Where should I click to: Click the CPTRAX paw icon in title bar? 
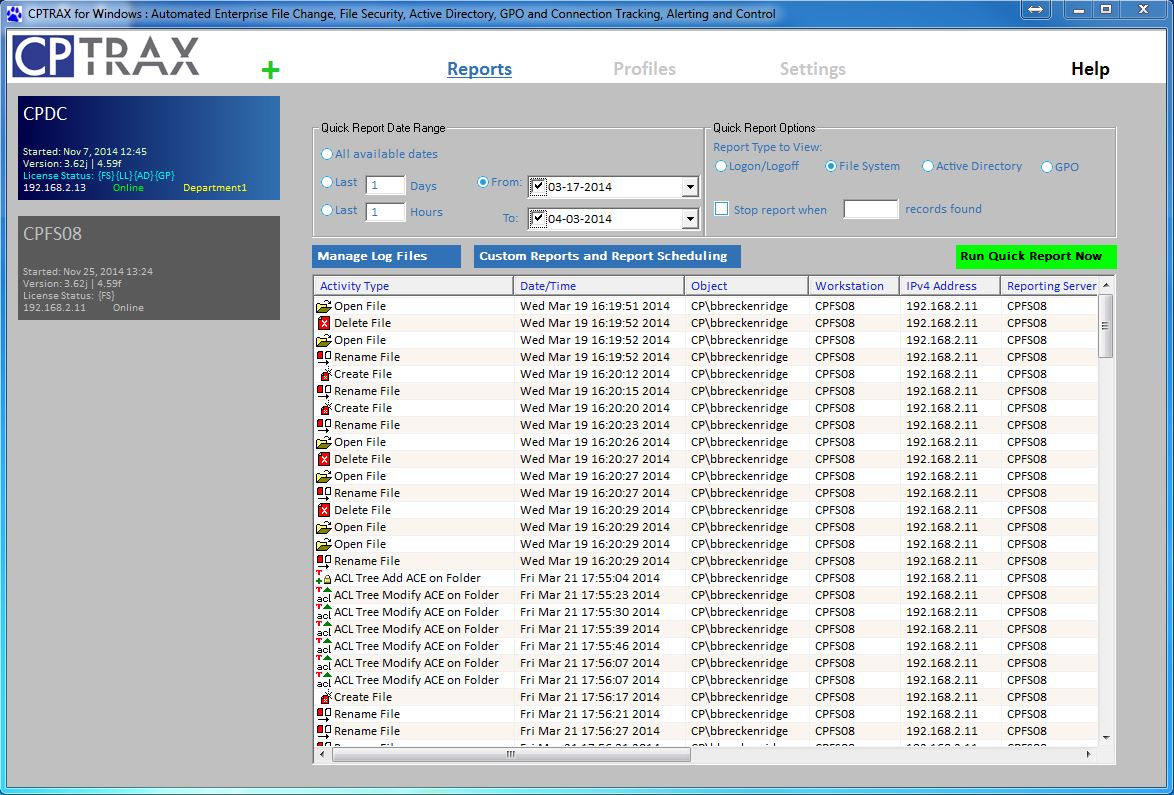pyautogui.click(x=14, y=13)
